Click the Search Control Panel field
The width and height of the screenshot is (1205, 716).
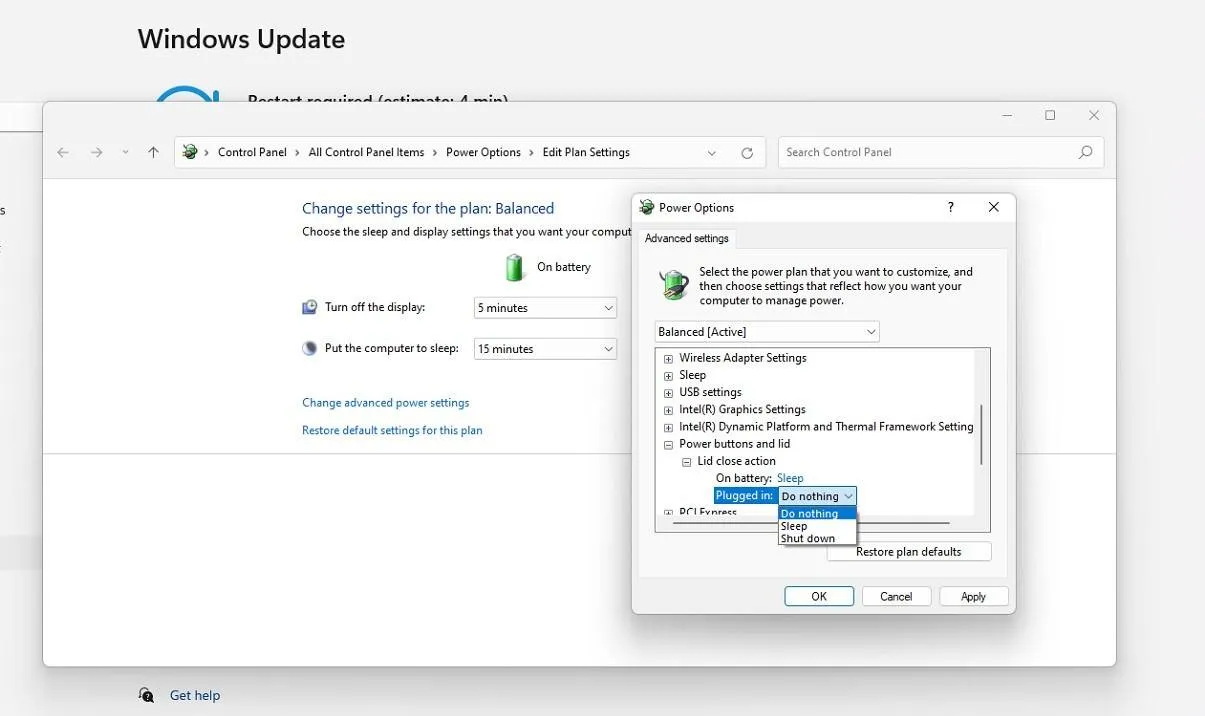[941, 152]
